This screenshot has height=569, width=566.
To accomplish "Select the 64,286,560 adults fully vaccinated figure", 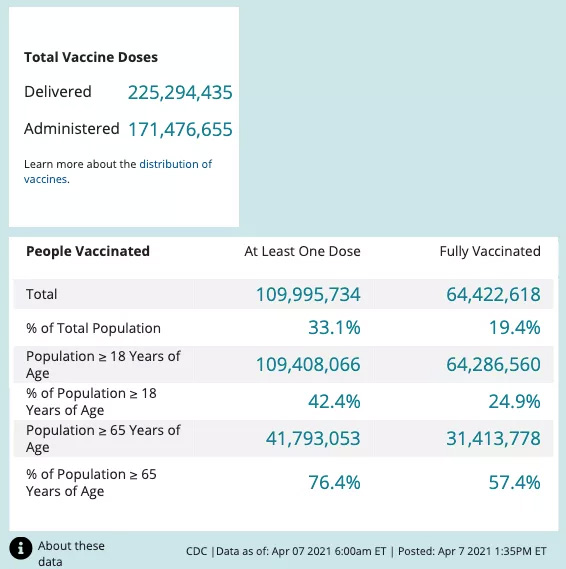I will [x=493, y=364].
